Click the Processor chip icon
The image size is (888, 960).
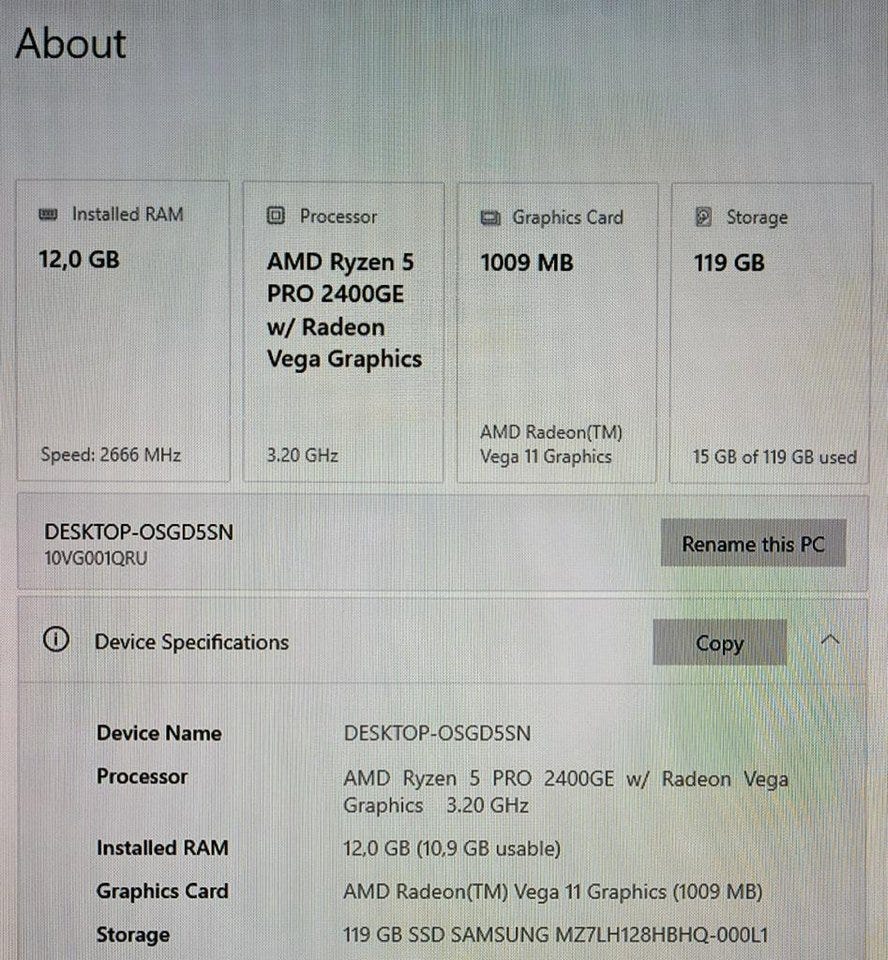click(x=276, y=216)
